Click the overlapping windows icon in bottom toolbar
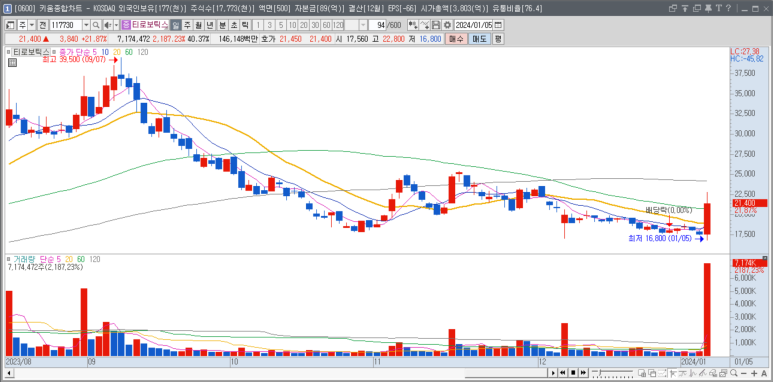Image resolution: width=773 pixels, height=382 pixels. [652, 373]
